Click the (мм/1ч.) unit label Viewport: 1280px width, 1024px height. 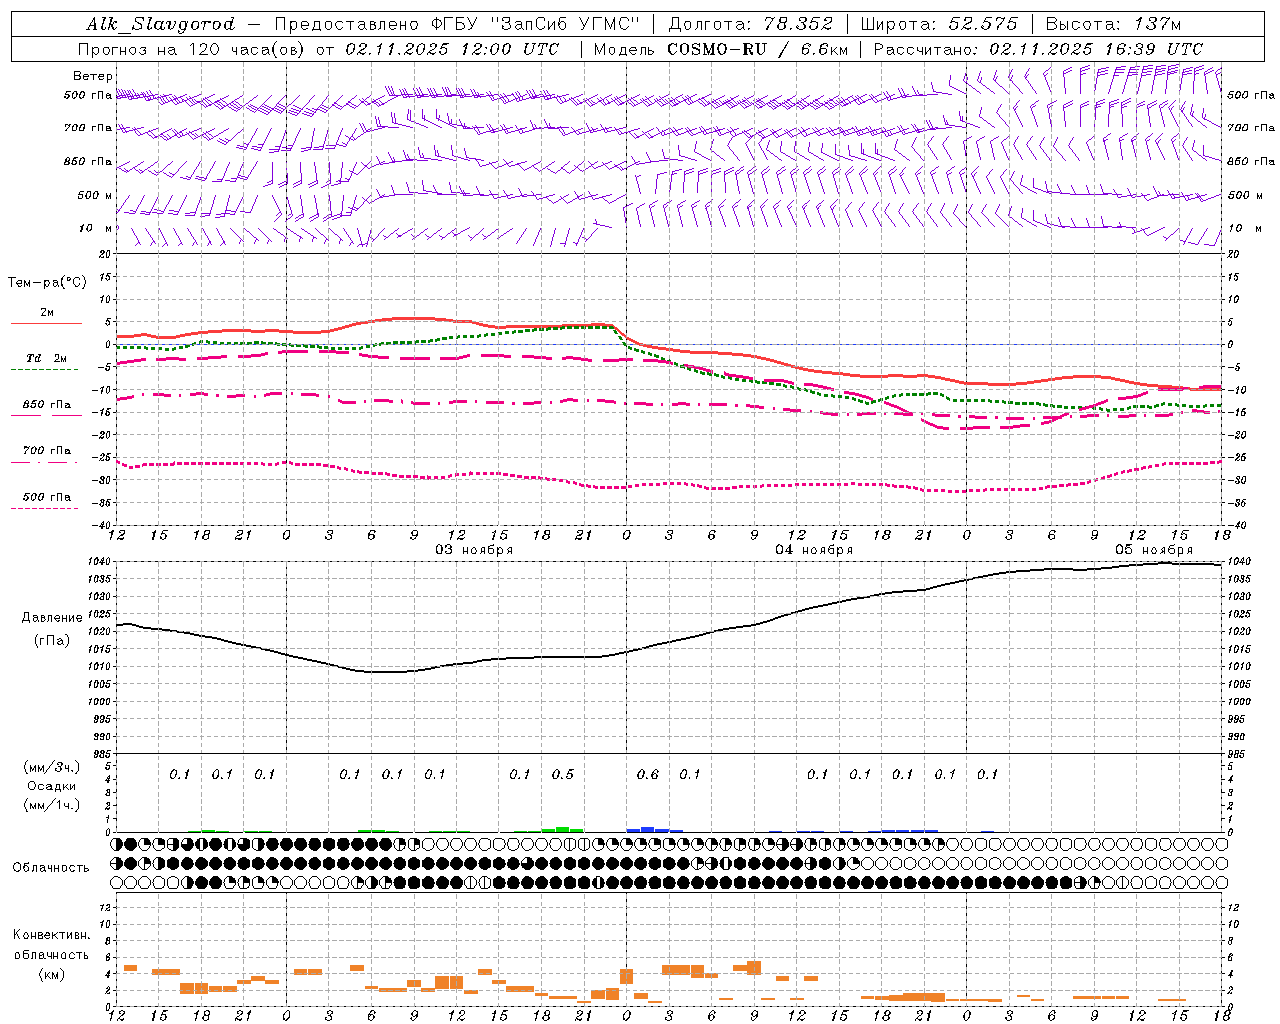(x=52, y=805)
